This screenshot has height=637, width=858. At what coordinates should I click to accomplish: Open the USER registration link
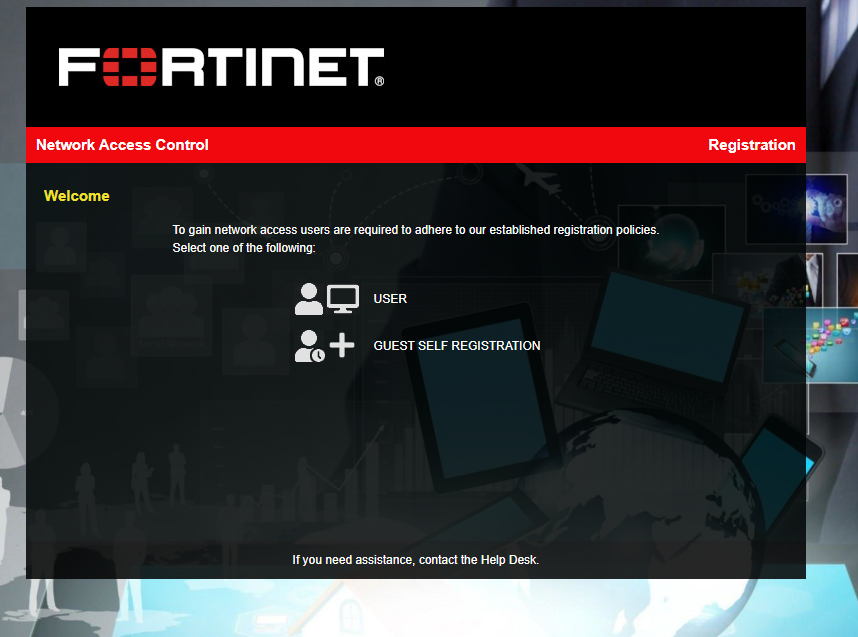[x=390, y=299]
